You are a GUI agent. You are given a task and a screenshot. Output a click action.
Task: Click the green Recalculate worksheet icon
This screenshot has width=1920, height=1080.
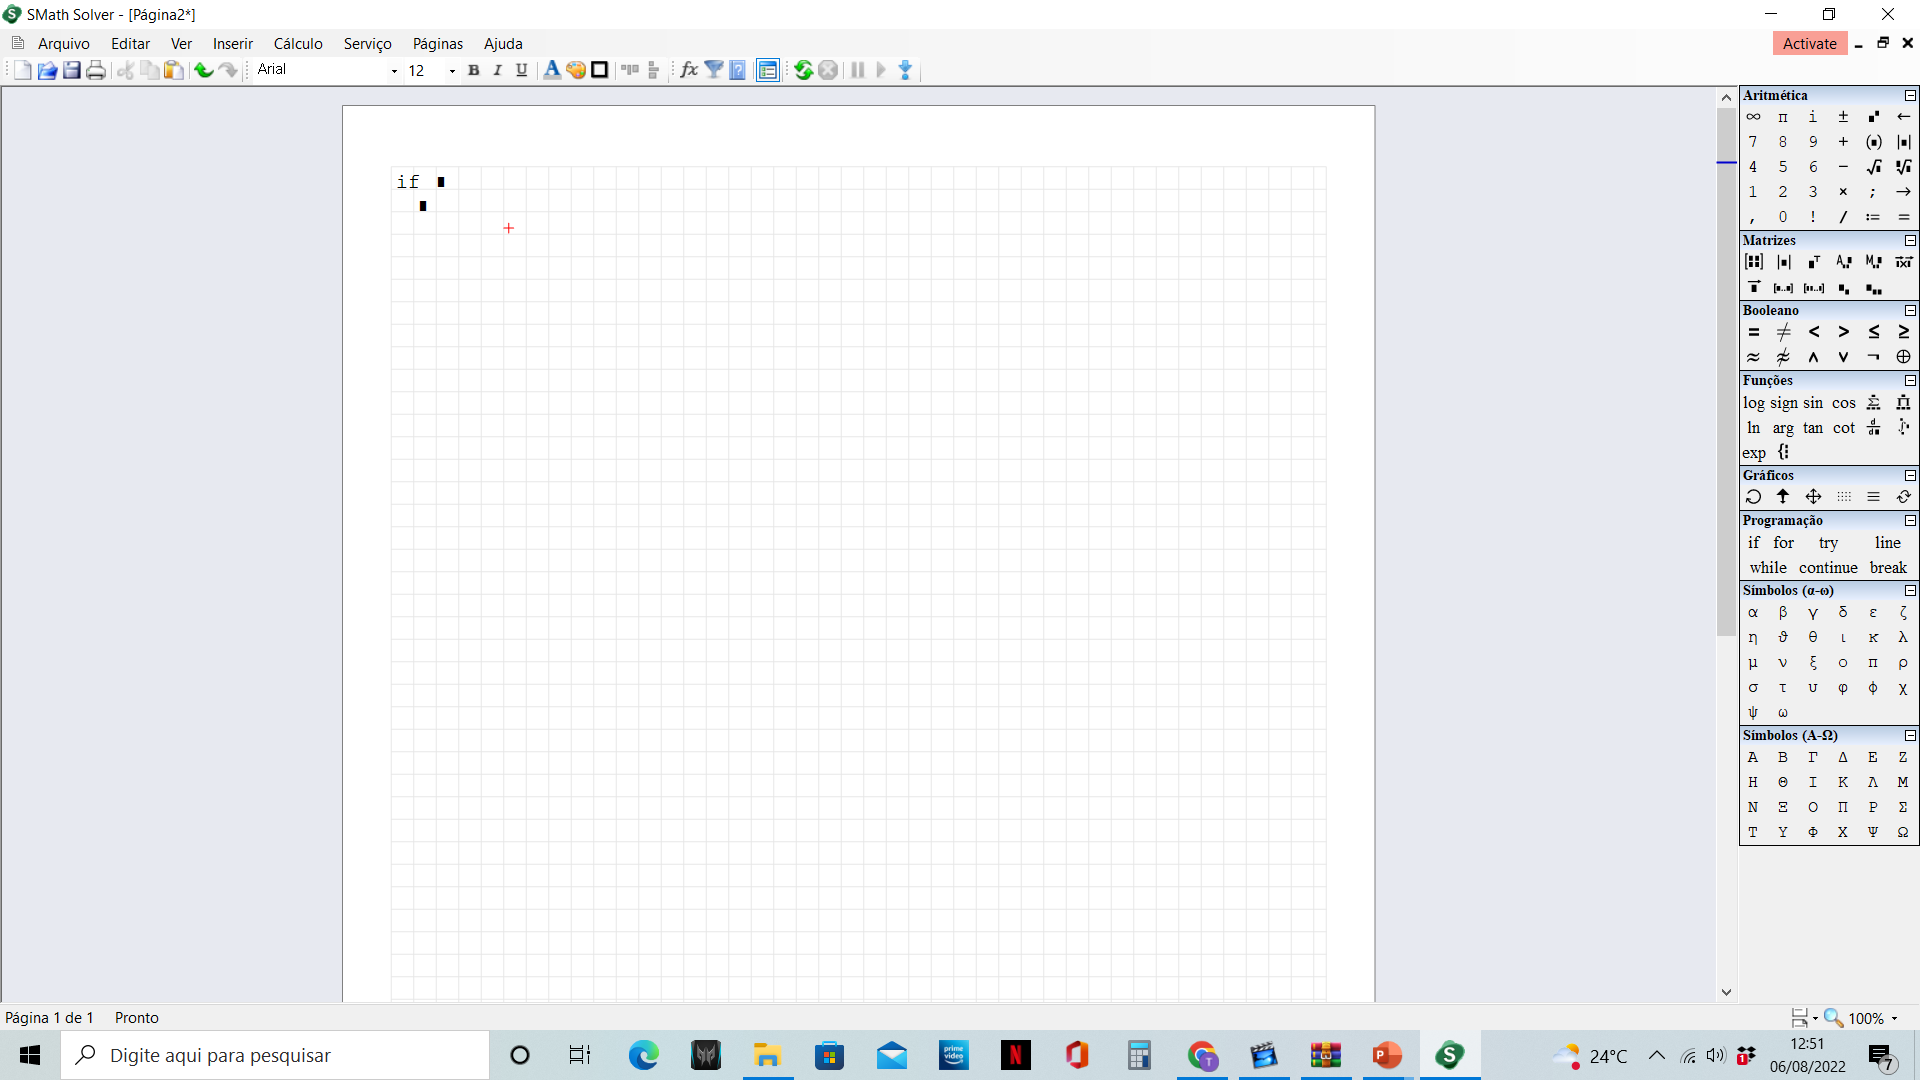pyautogui.click(x=803, y=70)
